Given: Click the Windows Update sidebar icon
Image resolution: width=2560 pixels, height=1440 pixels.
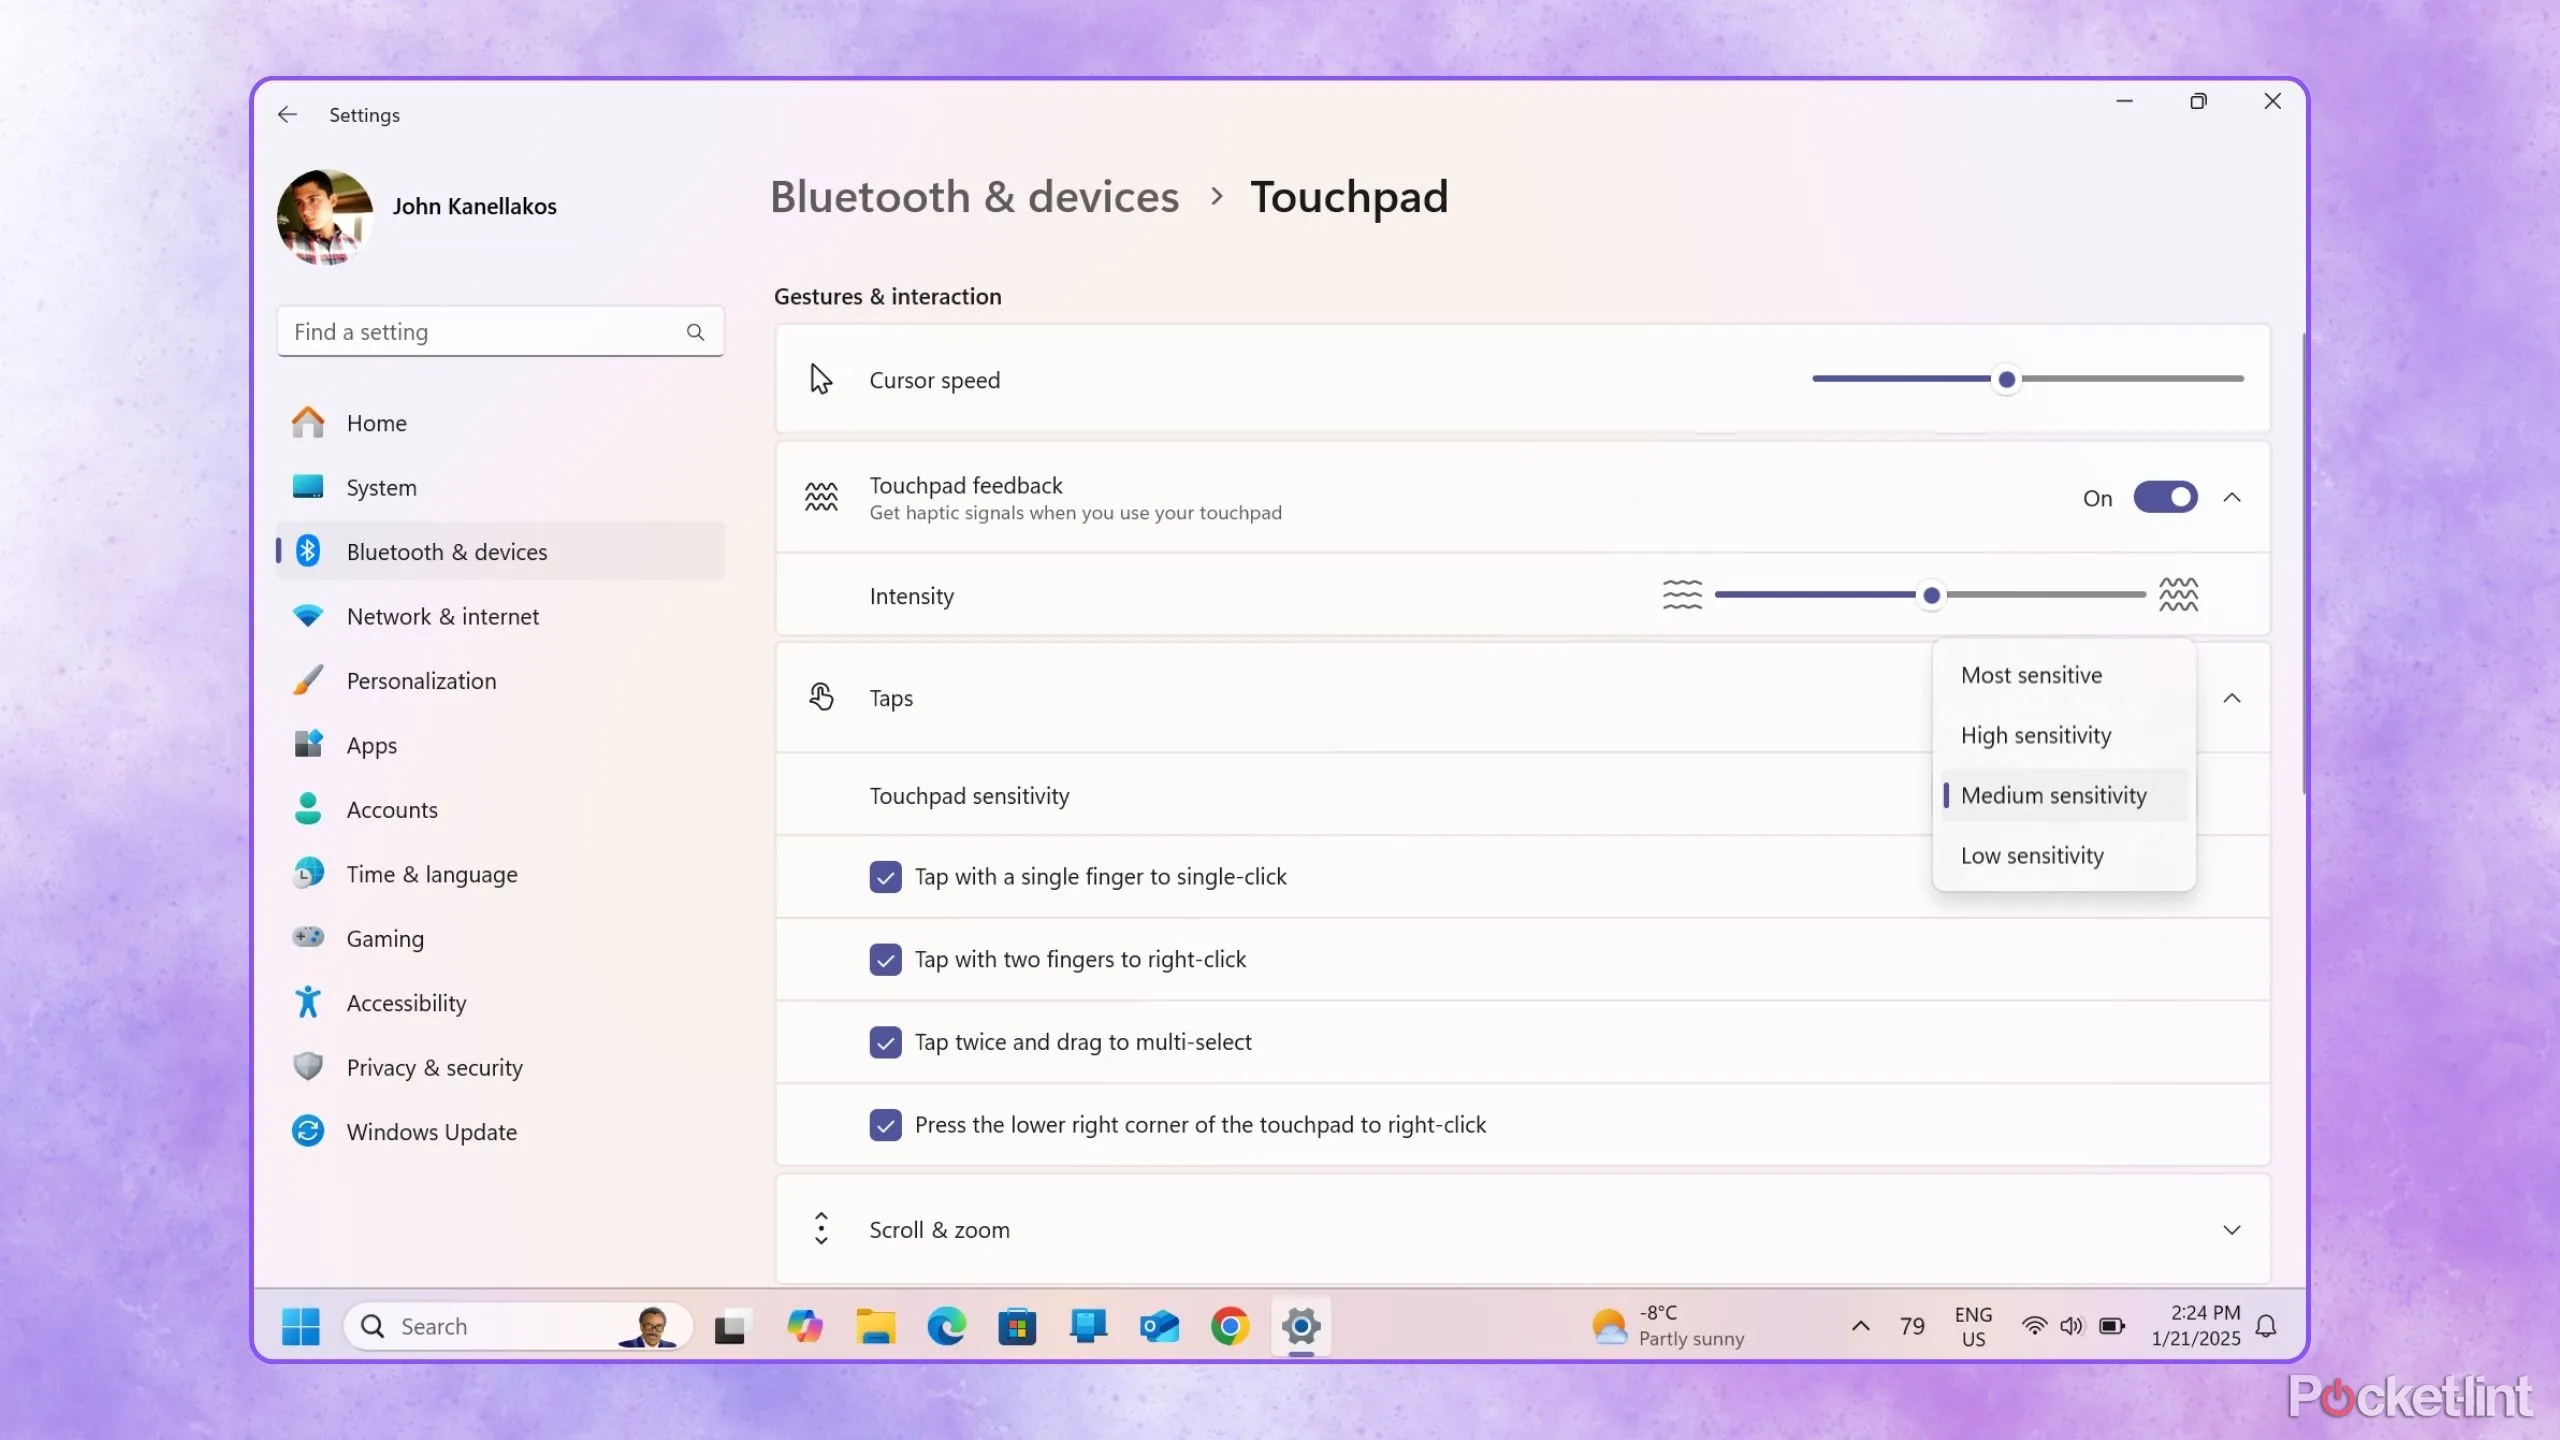Looking at the screenshot, I should [x=308, y=1131].
